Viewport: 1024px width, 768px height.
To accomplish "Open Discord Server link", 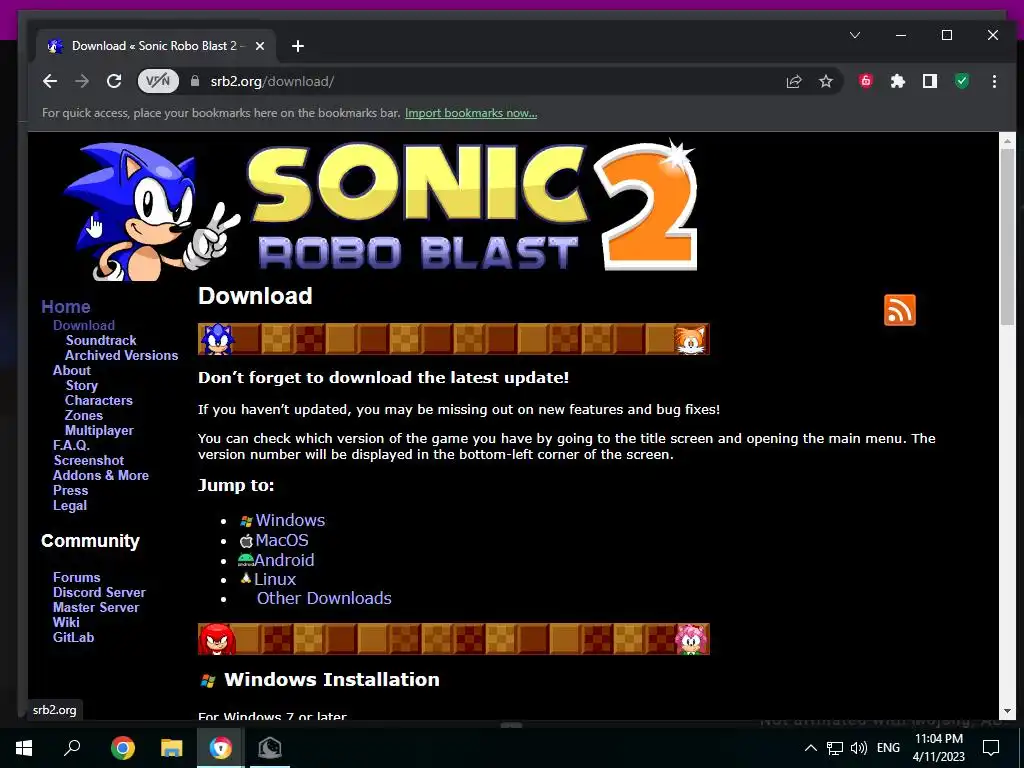I will tap(99, 592).
